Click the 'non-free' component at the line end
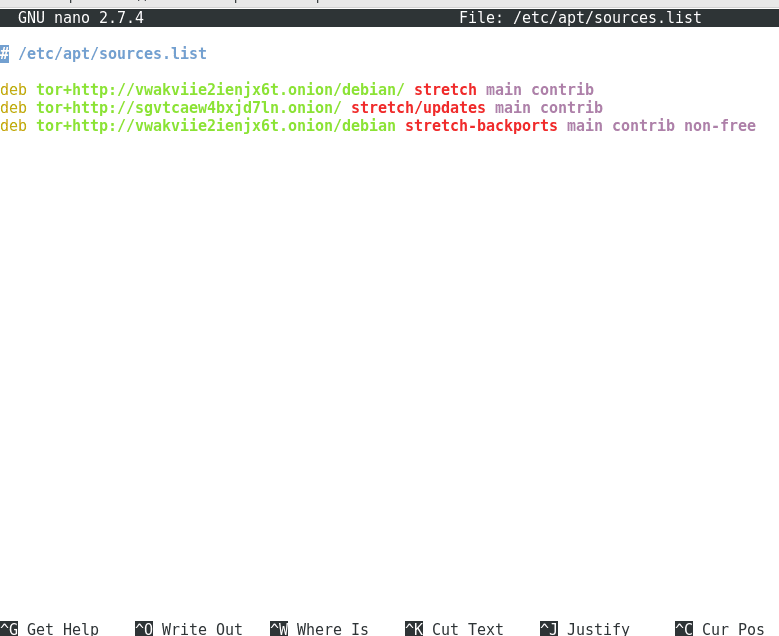This screenshot has width=779, height=636. (720, 126)
